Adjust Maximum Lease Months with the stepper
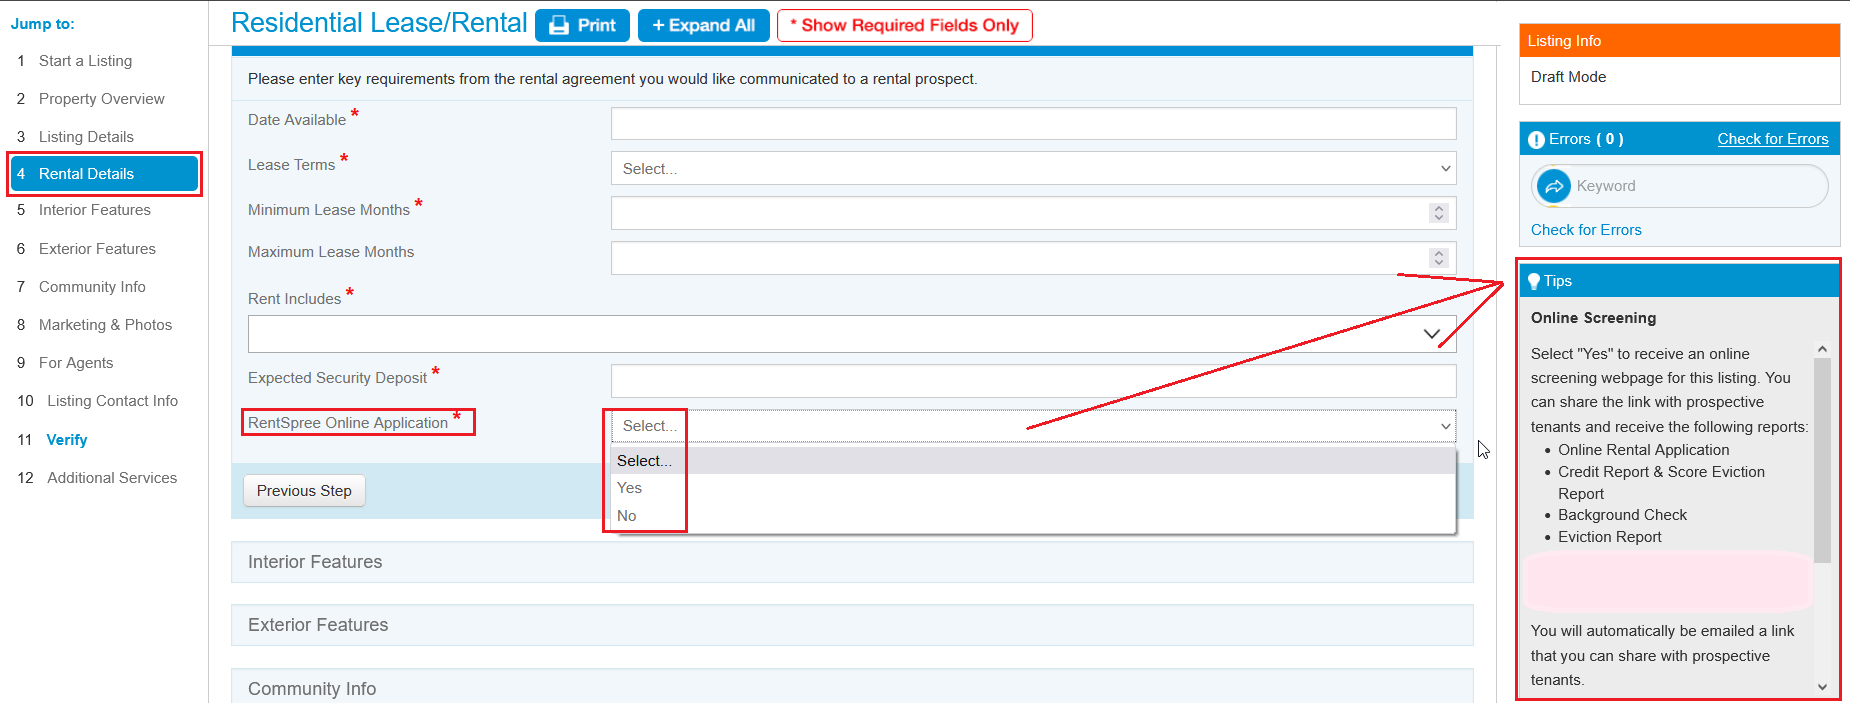The image size is (1850, 703). click(1439, 258)
